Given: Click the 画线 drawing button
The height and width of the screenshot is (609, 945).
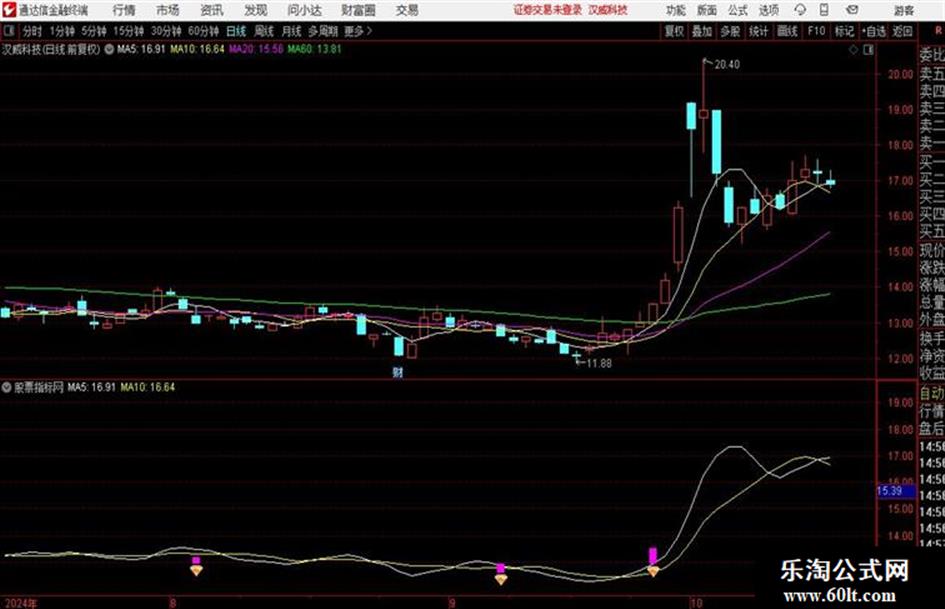Looking at the screenshot, I should (787, 31).
